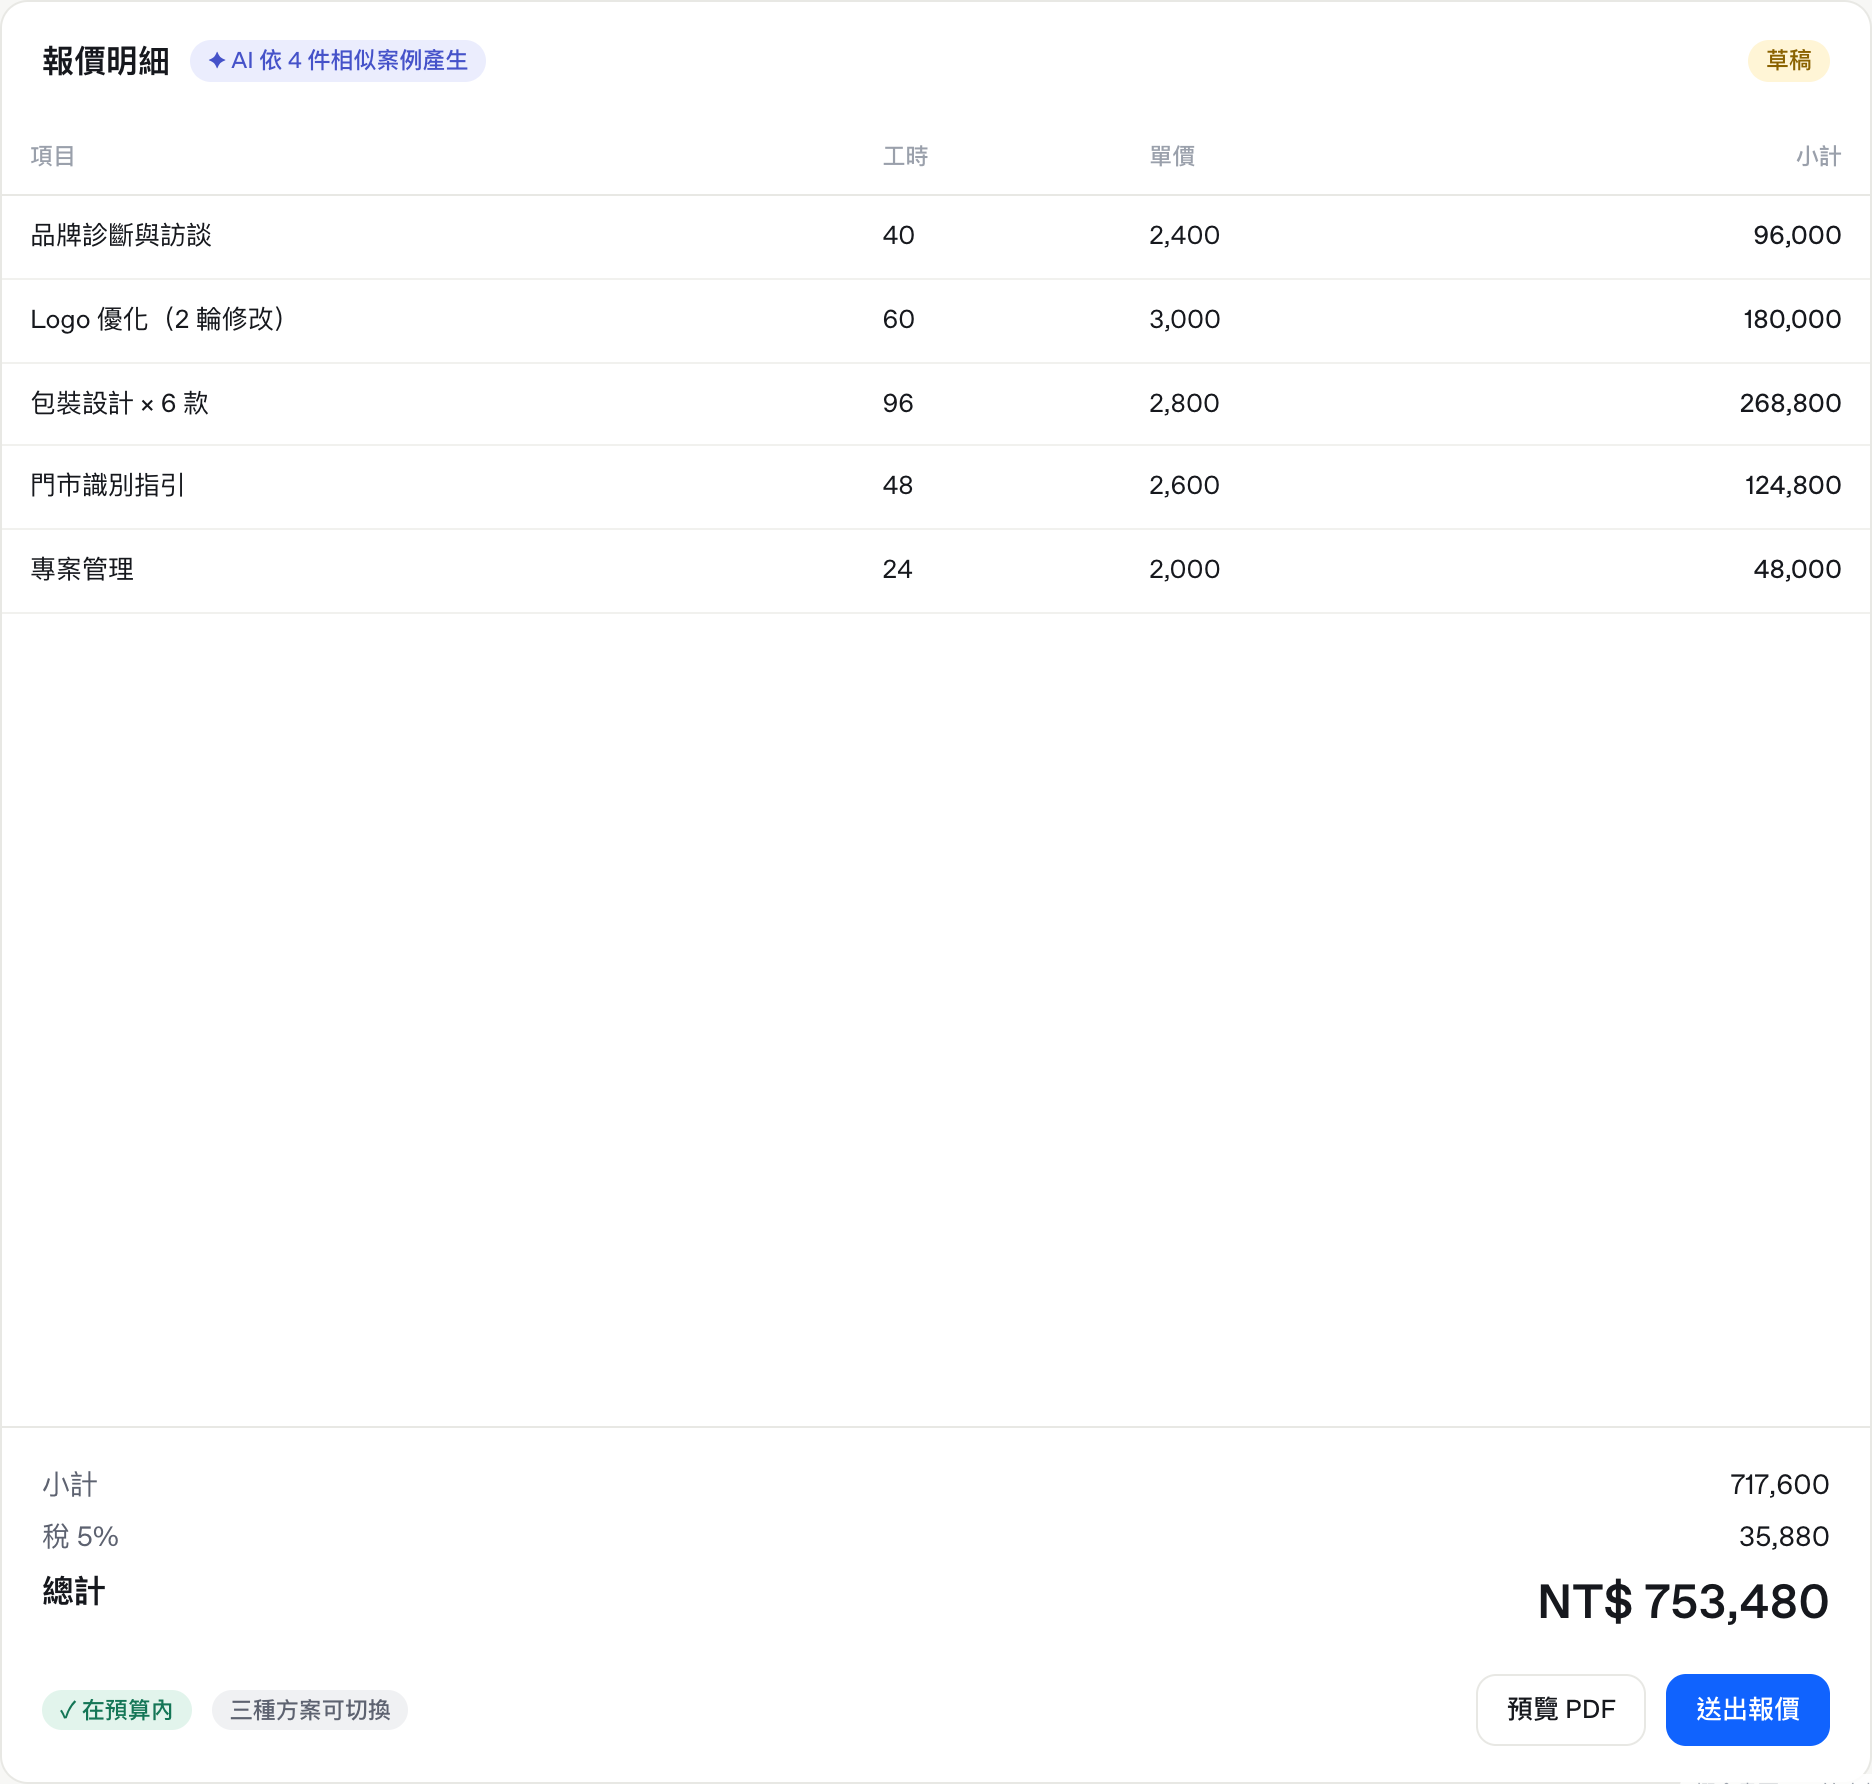Click the 項目 column header
The height and width of the screenshot is (1784, 1872).
pos(53,156)
